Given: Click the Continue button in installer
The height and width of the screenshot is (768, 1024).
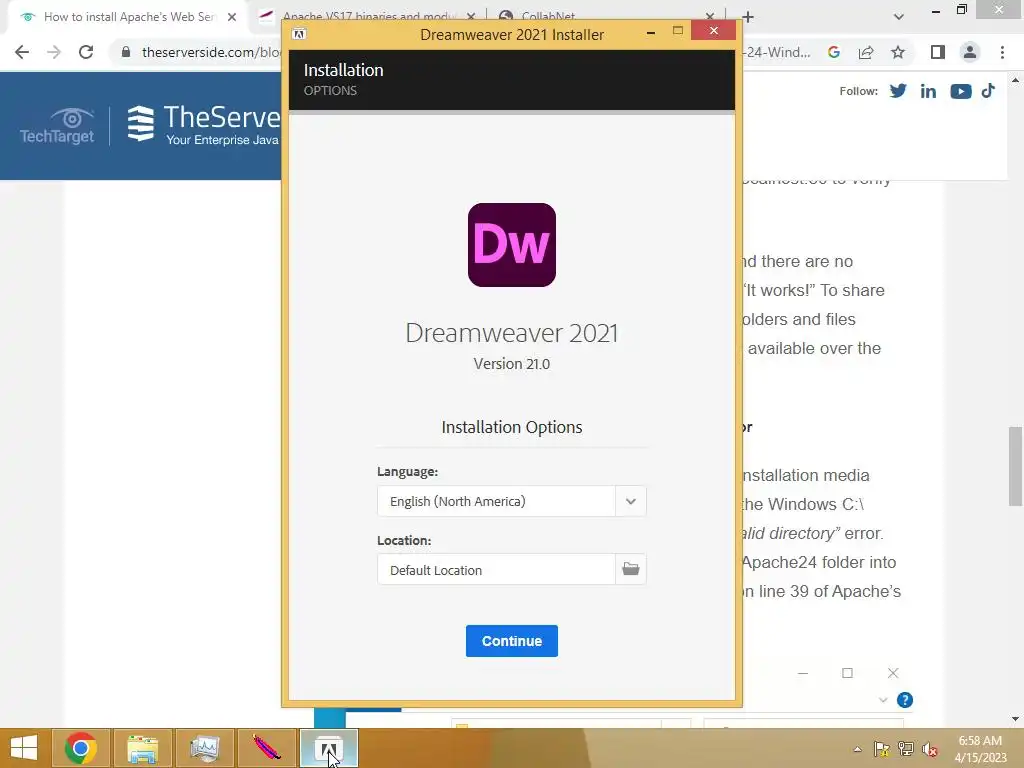Looking at the screenshot, I should tap(511, 641).
